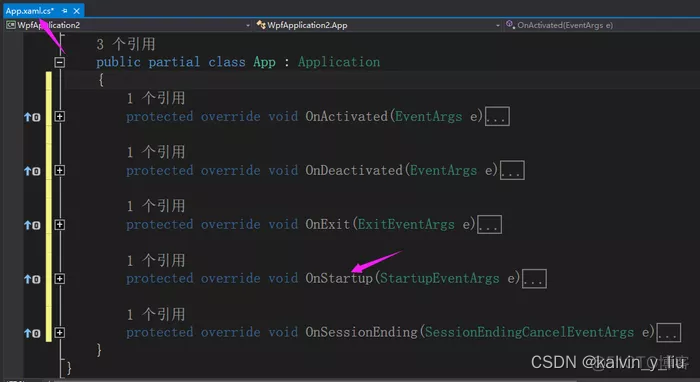
Task: Click the 'StartupEventArgs' type name
Action: coord(440,279)
